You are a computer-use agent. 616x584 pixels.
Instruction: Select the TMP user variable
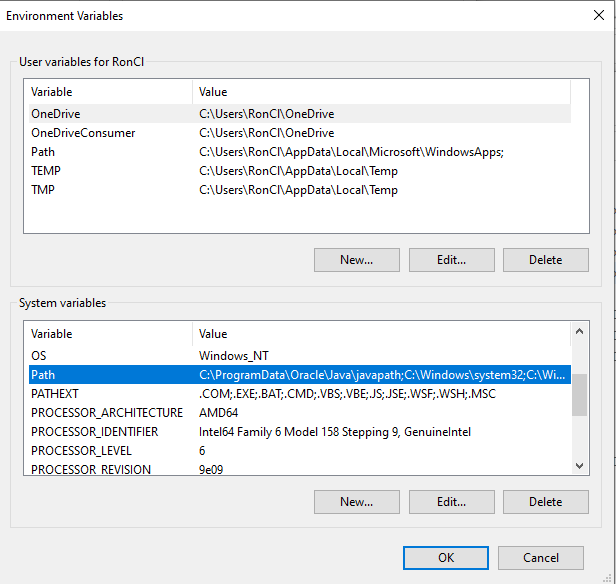(x=110, y=190)
